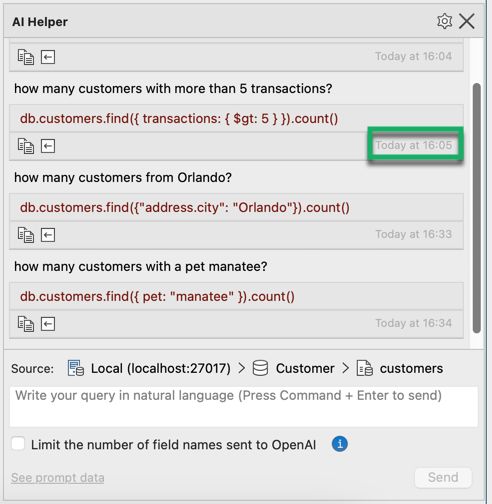Insert the transactions query into editor
Image resolution: width=492 pixels, height=504 pixels.
[48, 146]
